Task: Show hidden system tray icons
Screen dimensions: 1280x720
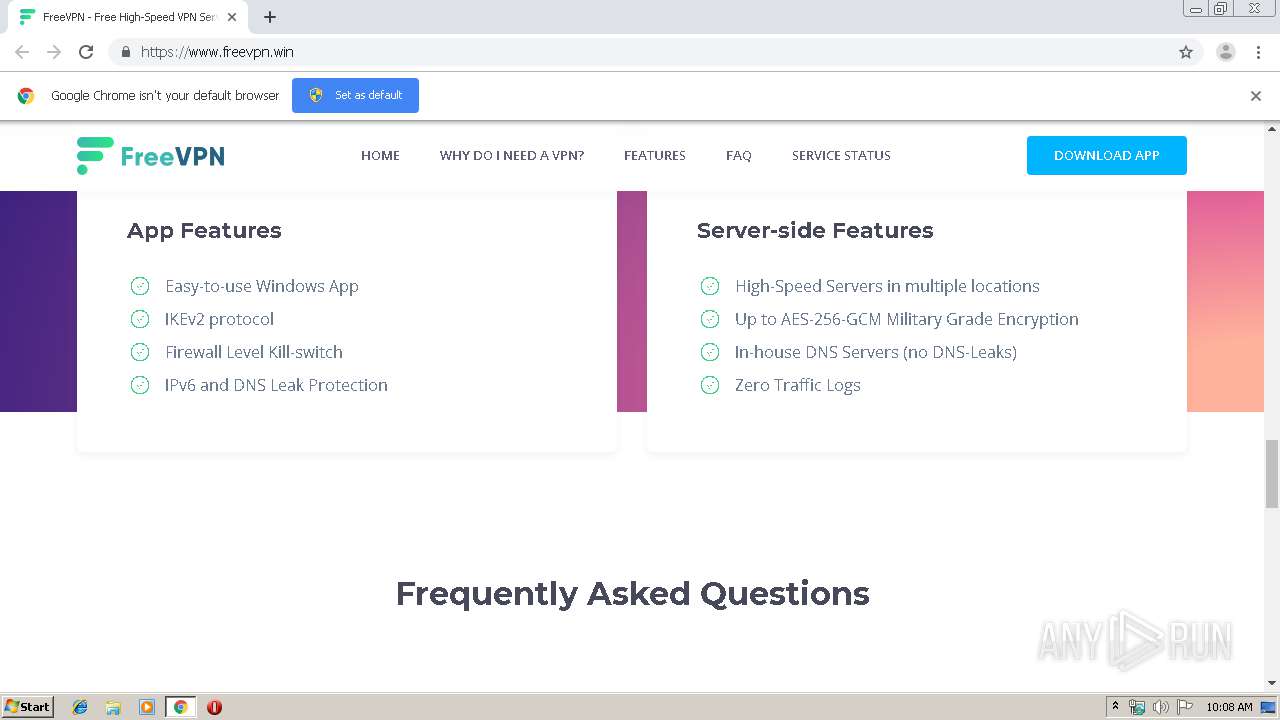Action: point(1115,707)
